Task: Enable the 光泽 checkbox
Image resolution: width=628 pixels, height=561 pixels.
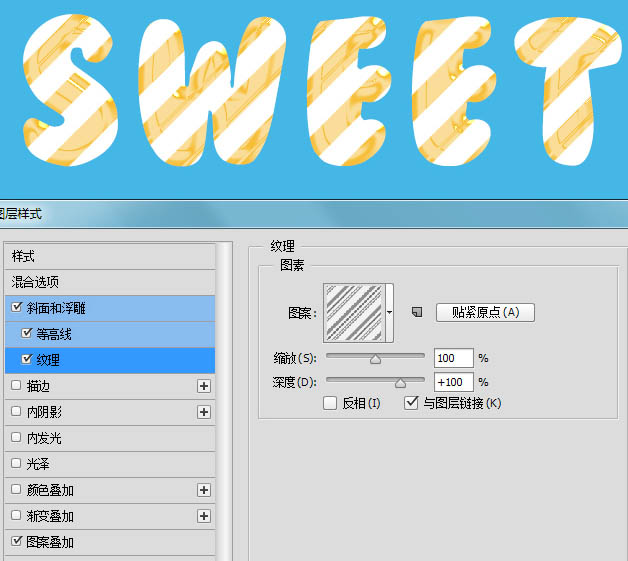Action: pos(16,463)
